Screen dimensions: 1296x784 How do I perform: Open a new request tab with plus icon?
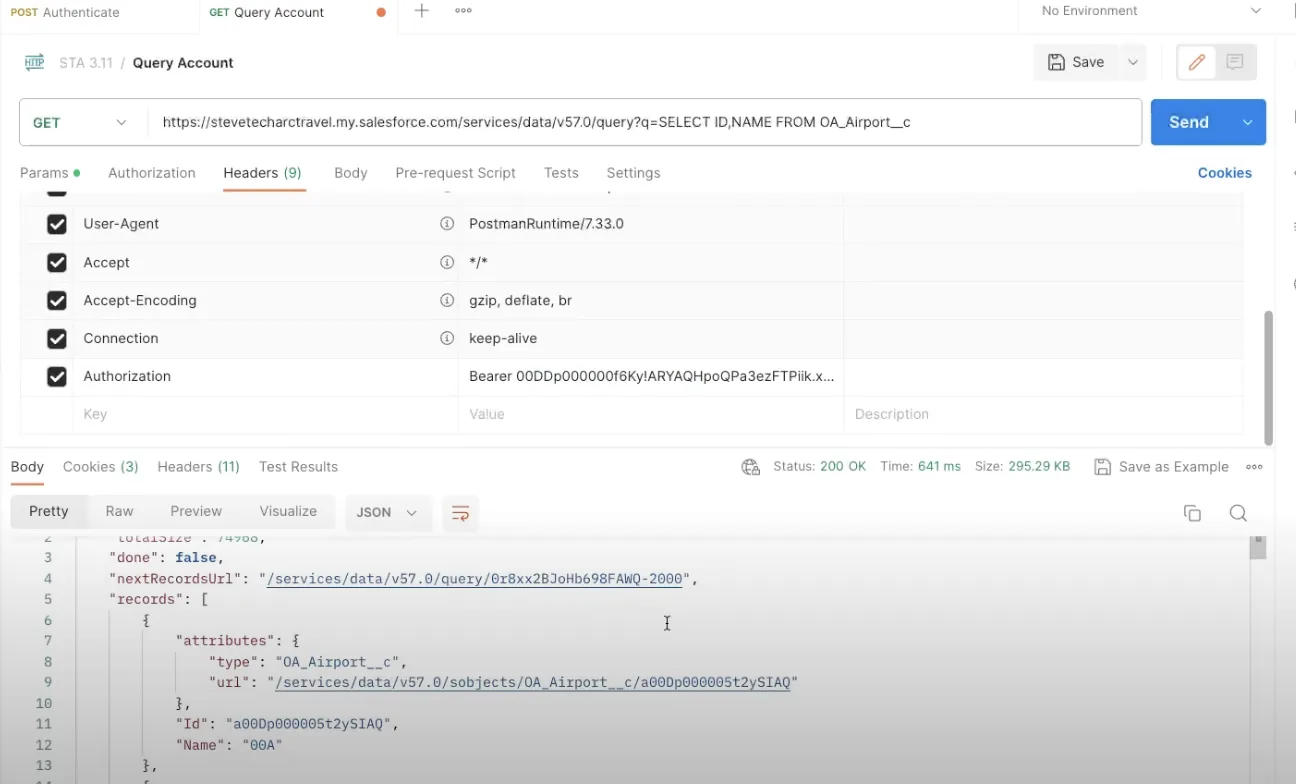click(x=422, y=11)
